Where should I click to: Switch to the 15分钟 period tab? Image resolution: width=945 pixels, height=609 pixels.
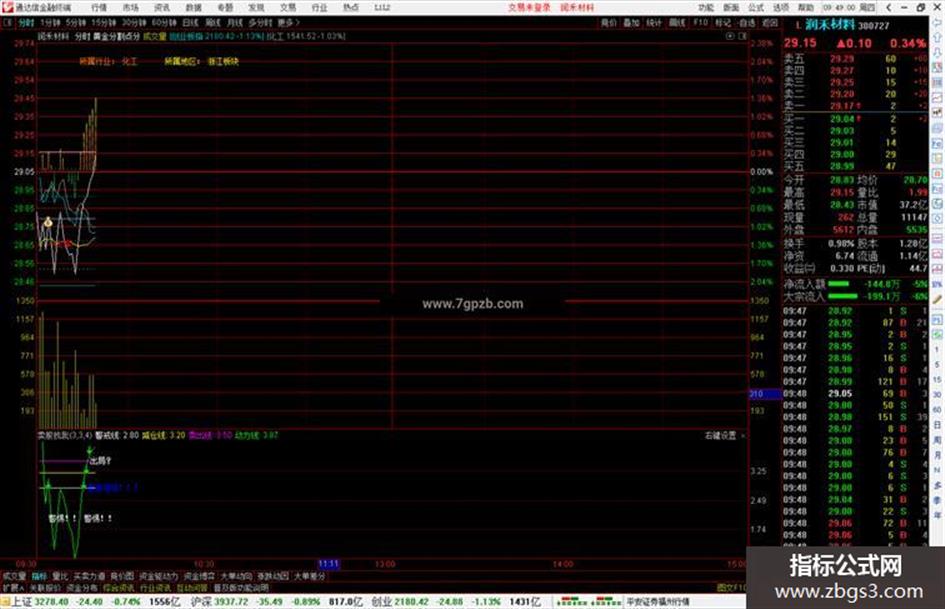[104, 22]
